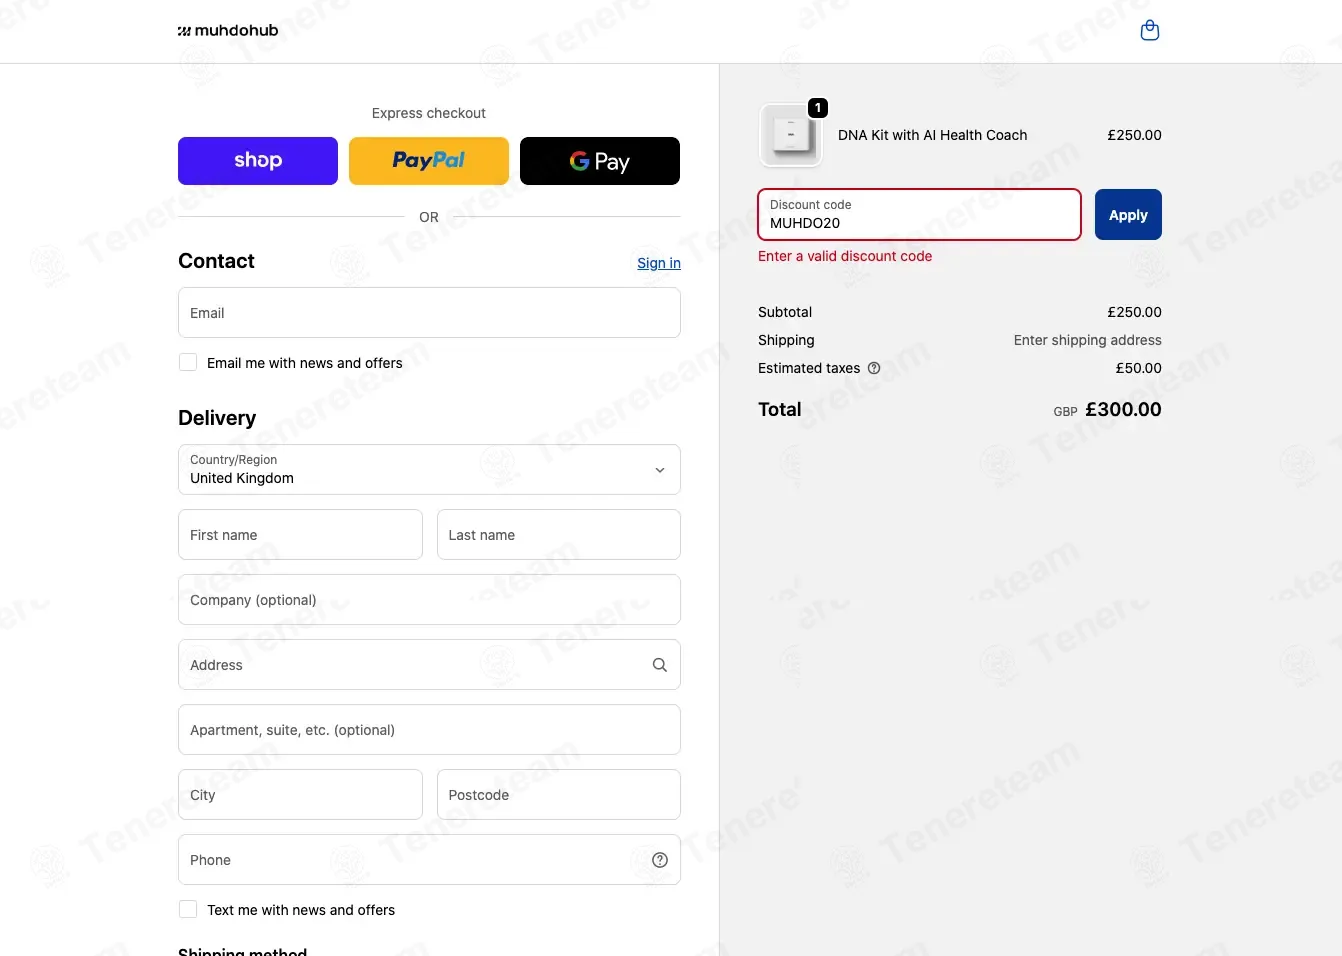Image resolution: width=1342 pixels, height=956 pixels.
Task: Click the quantity badge on product
Action: 818,108
